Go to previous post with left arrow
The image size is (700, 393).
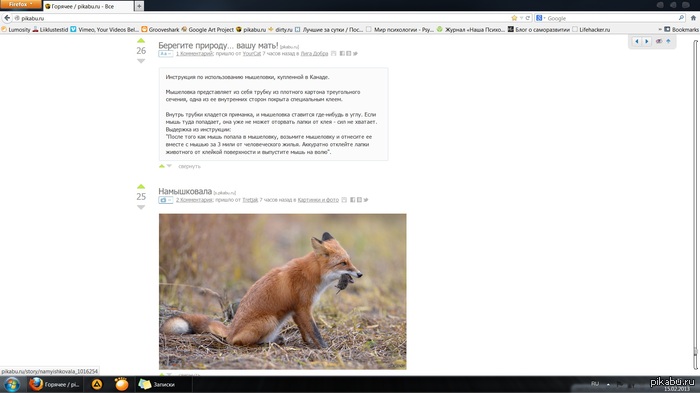[637, 41]
